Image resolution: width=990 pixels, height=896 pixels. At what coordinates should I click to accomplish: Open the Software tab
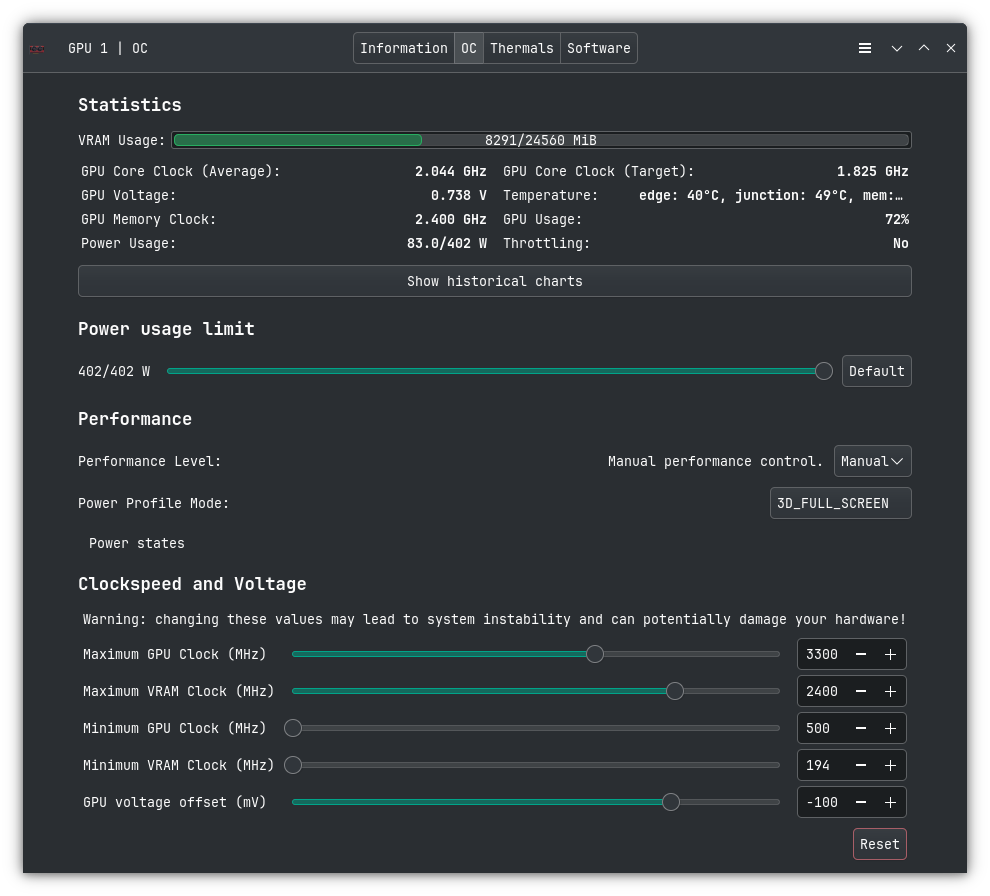598,48
